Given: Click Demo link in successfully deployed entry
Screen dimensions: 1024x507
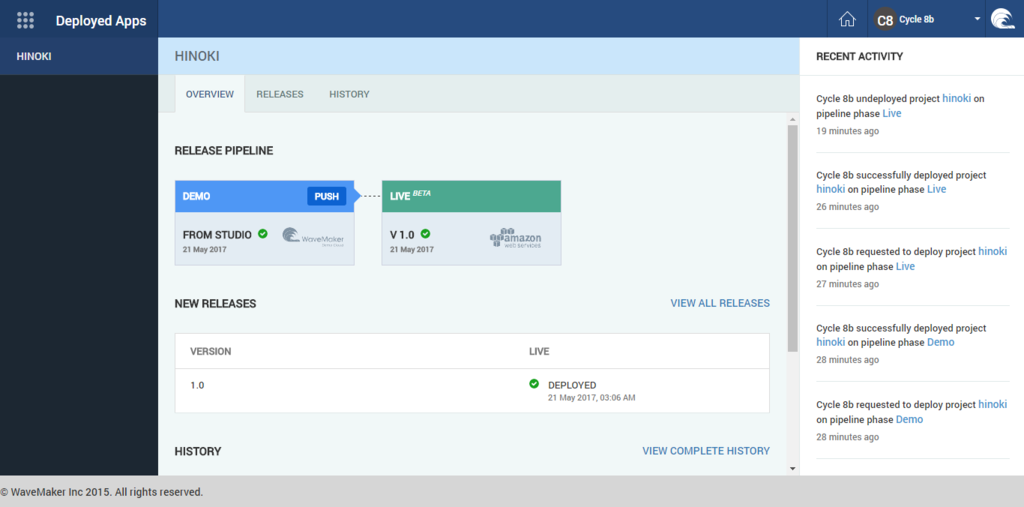Looking at the screenshot, I should click(x=940, y=342).
